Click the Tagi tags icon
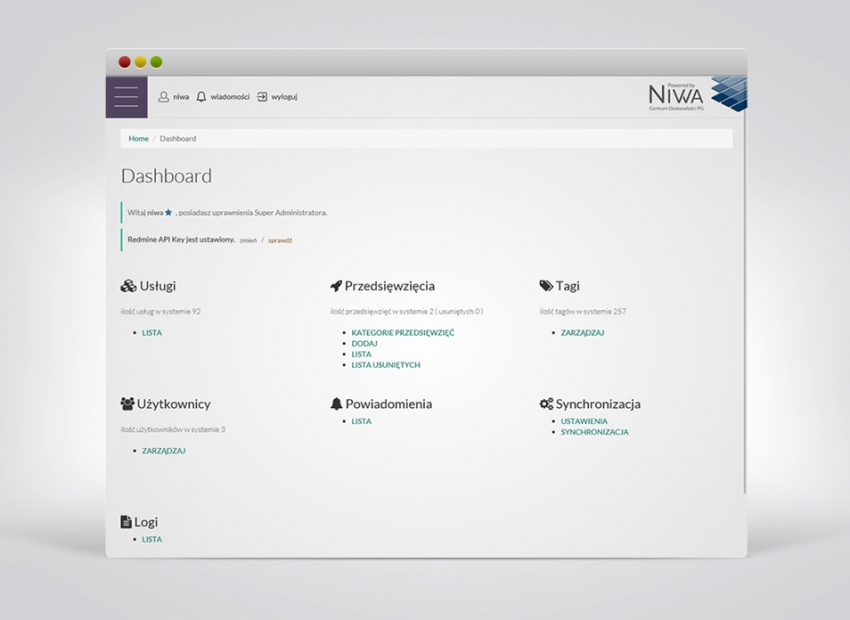The image size is (850, 620). click(x=546, y=286)
